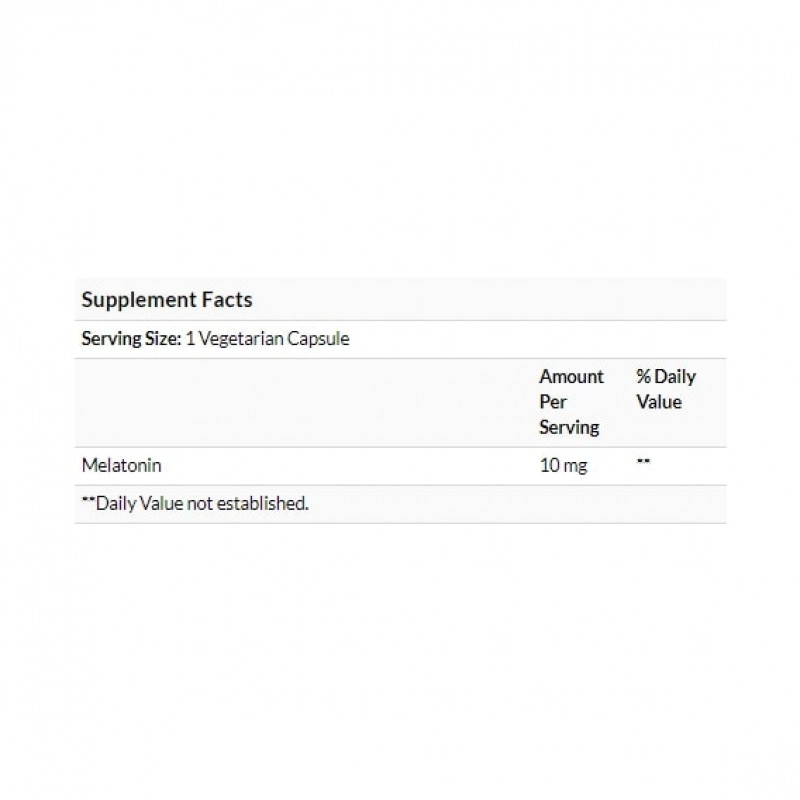This screenshot has height=800, width=800.
Task: Click the word "Per" in column header
Action: (552, 402)
